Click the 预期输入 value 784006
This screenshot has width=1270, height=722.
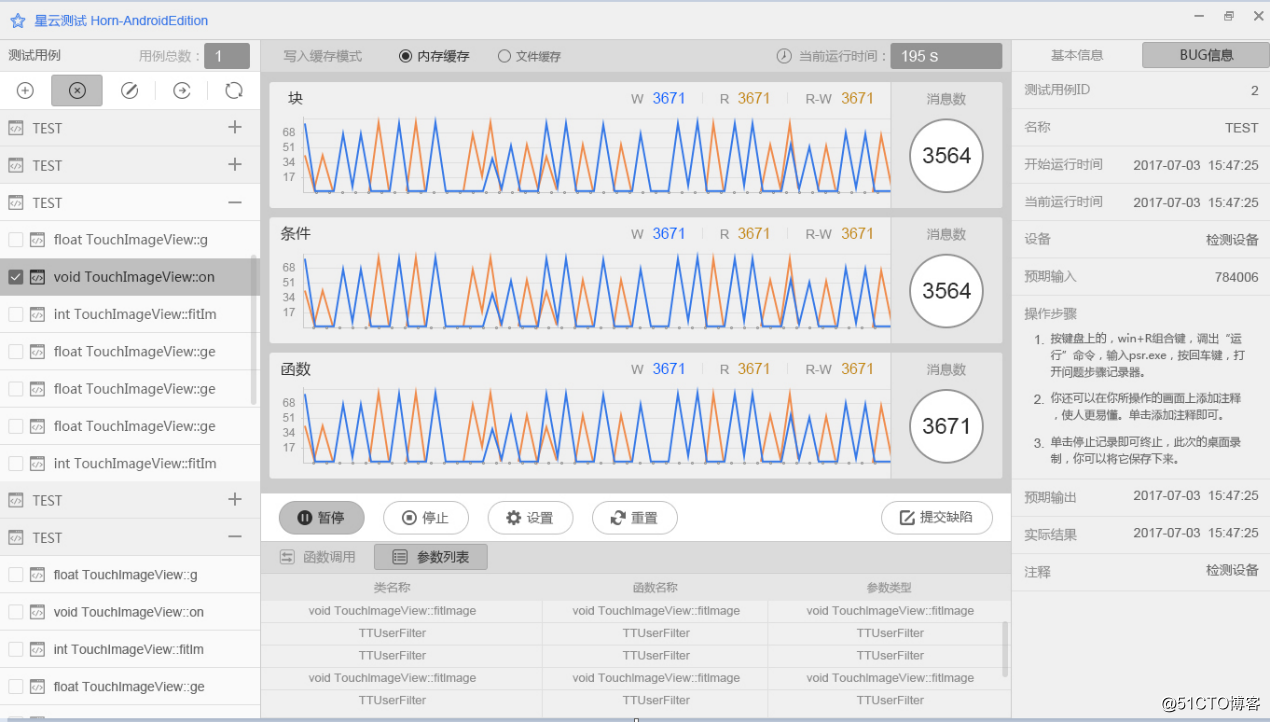point(1236,277)
